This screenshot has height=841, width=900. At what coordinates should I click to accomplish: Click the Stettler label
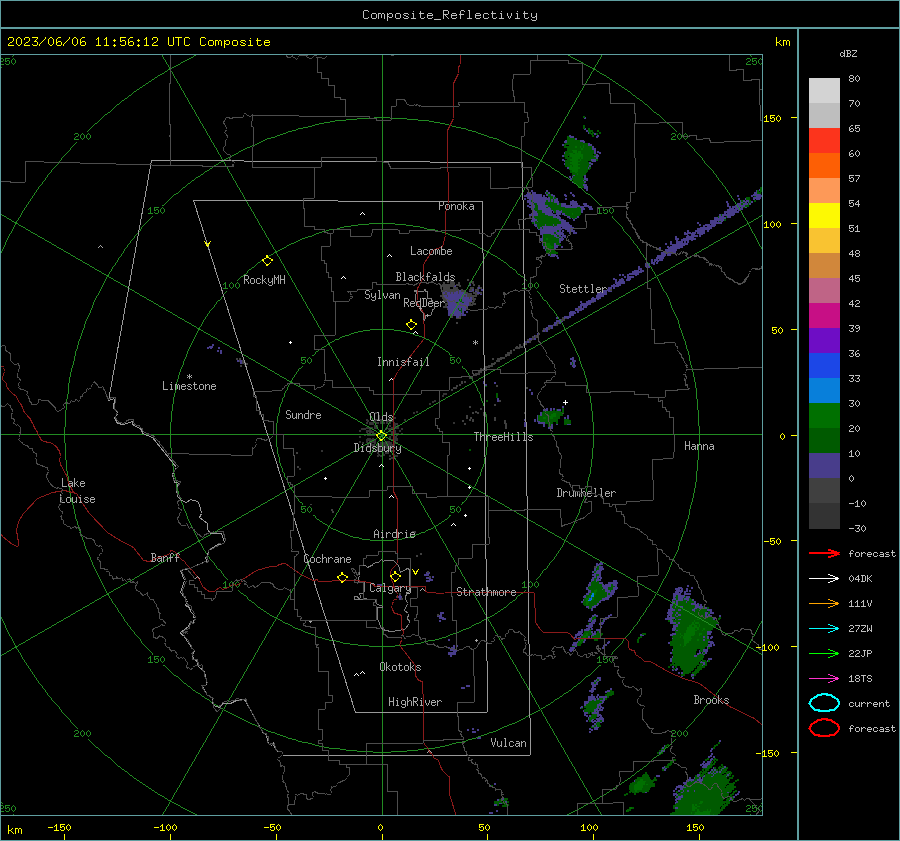click(583, 289)
